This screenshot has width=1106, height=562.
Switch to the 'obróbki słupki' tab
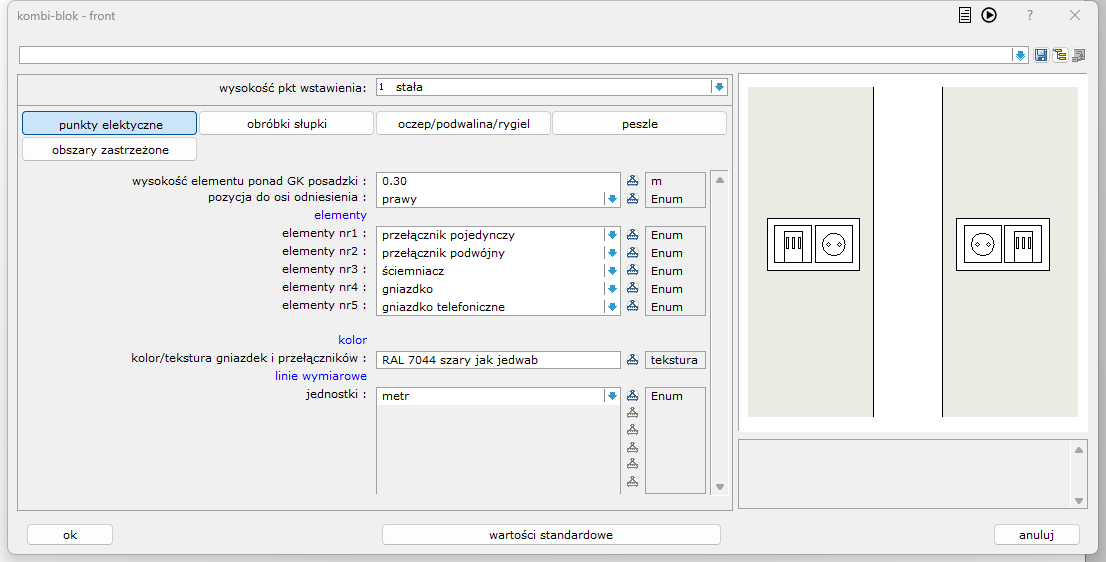click(x=286, y=124)
